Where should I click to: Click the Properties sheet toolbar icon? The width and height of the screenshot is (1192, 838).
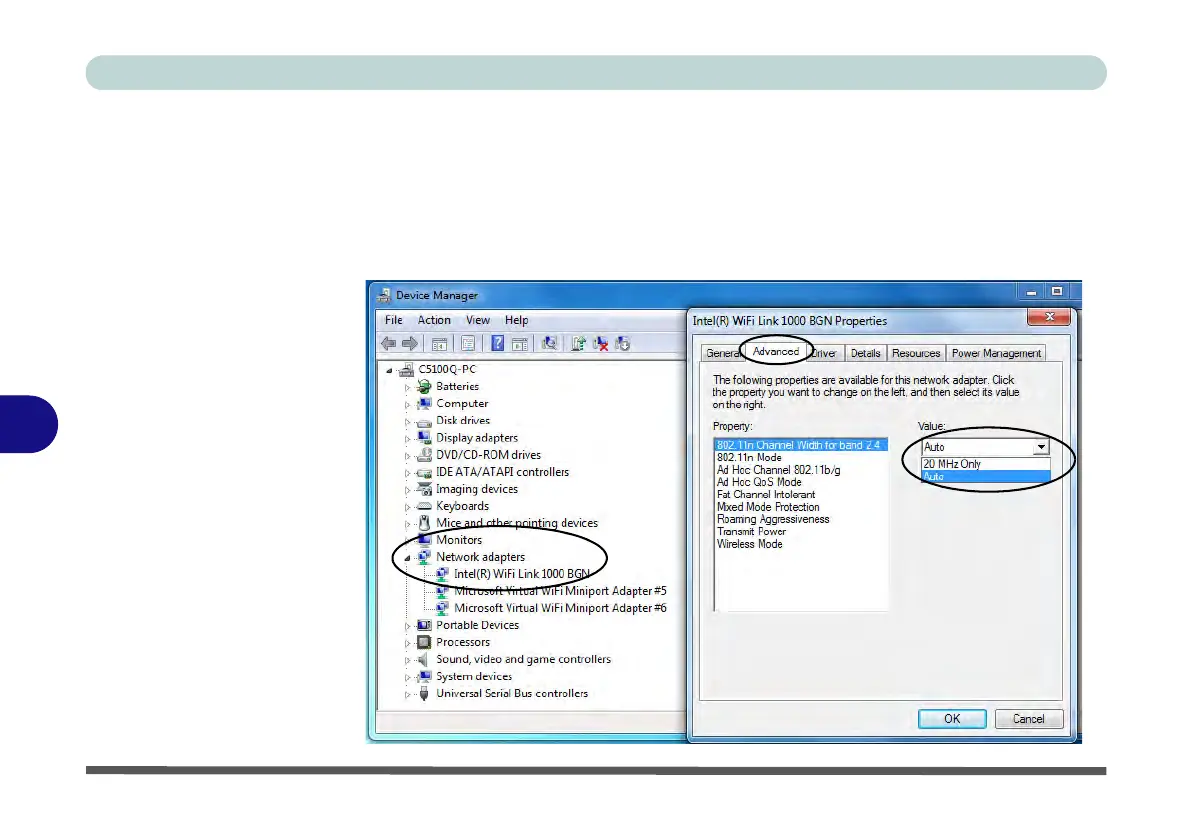[468, 344]
